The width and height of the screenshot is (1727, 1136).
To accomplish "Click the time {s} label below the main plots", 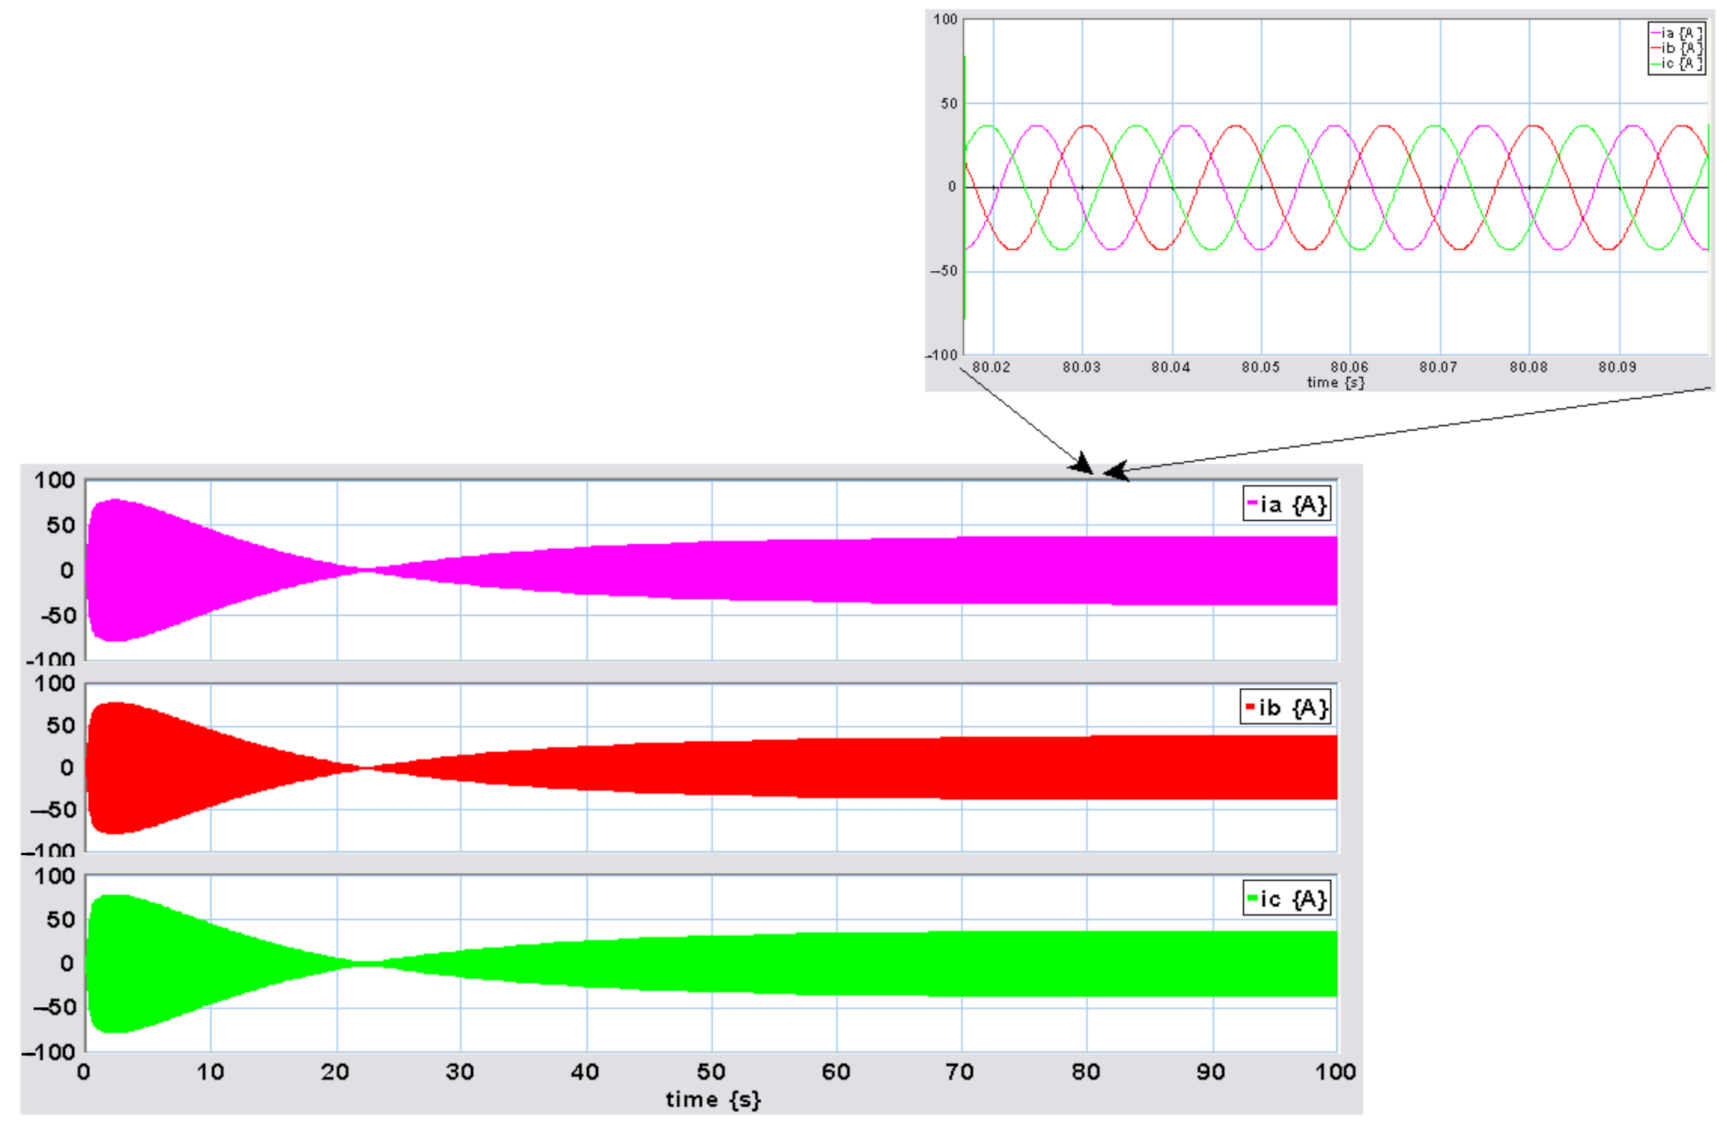I will pyautogui.click(x=713, y=1099).
